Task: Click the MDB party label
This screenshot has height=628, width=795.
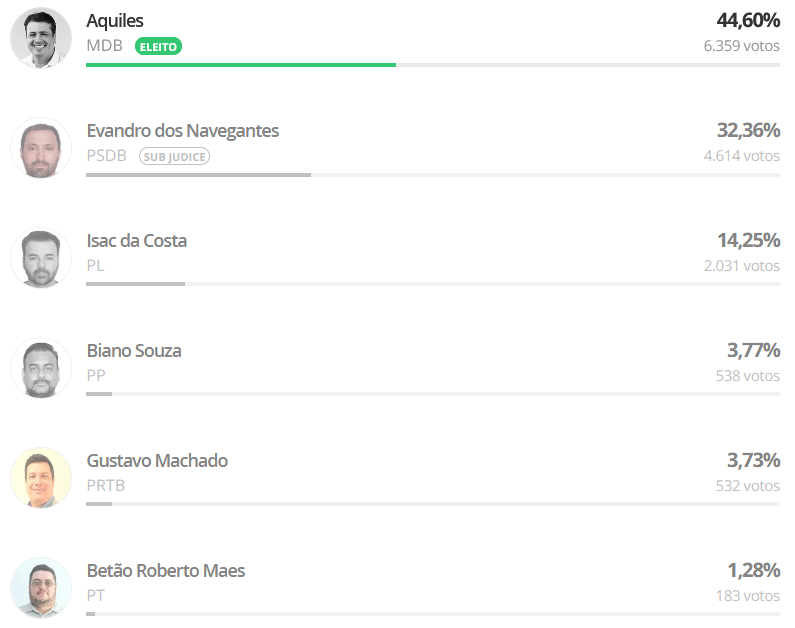Action: [x=104, y=46]
